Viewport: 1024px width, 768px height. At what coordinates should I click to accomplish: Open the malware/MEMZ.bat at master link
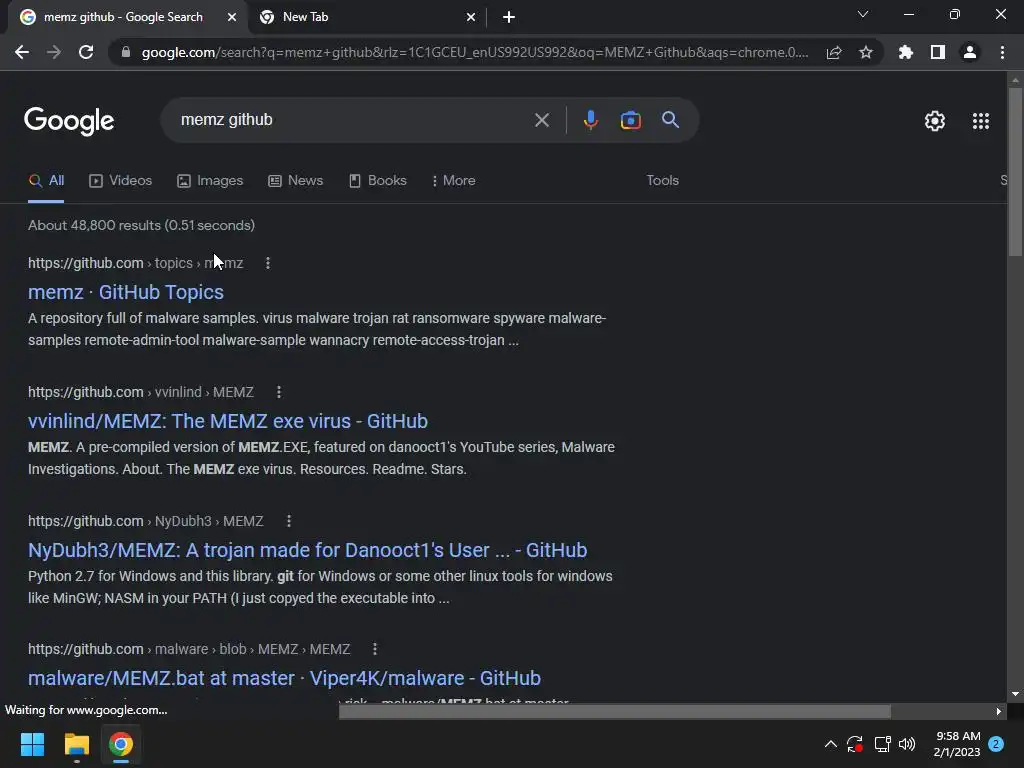(x=284, y=679)
